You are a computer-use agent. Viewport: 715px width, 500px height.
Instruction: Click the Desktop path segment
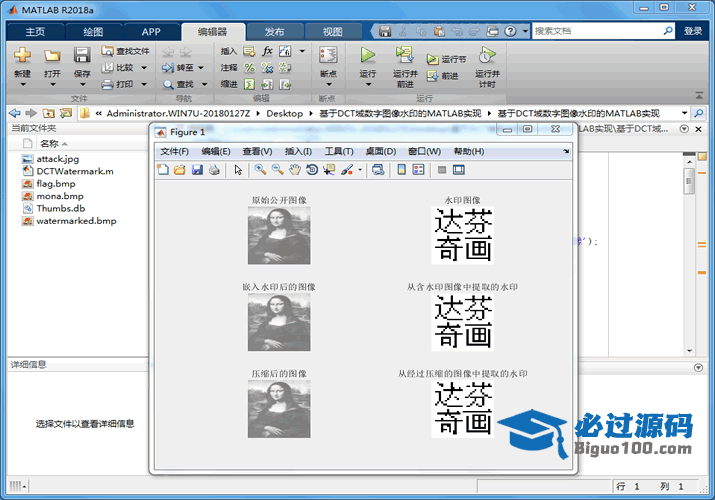tap(285, 113)
